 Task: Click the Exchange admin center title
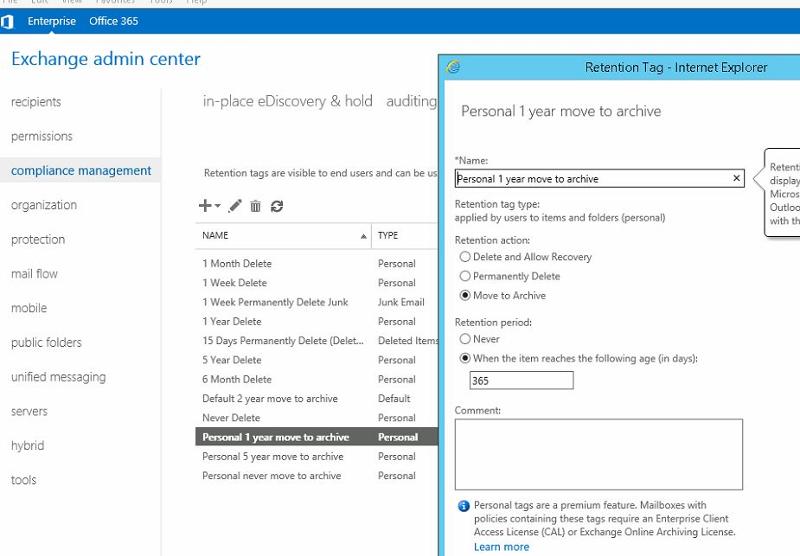(x=106, y=59)
